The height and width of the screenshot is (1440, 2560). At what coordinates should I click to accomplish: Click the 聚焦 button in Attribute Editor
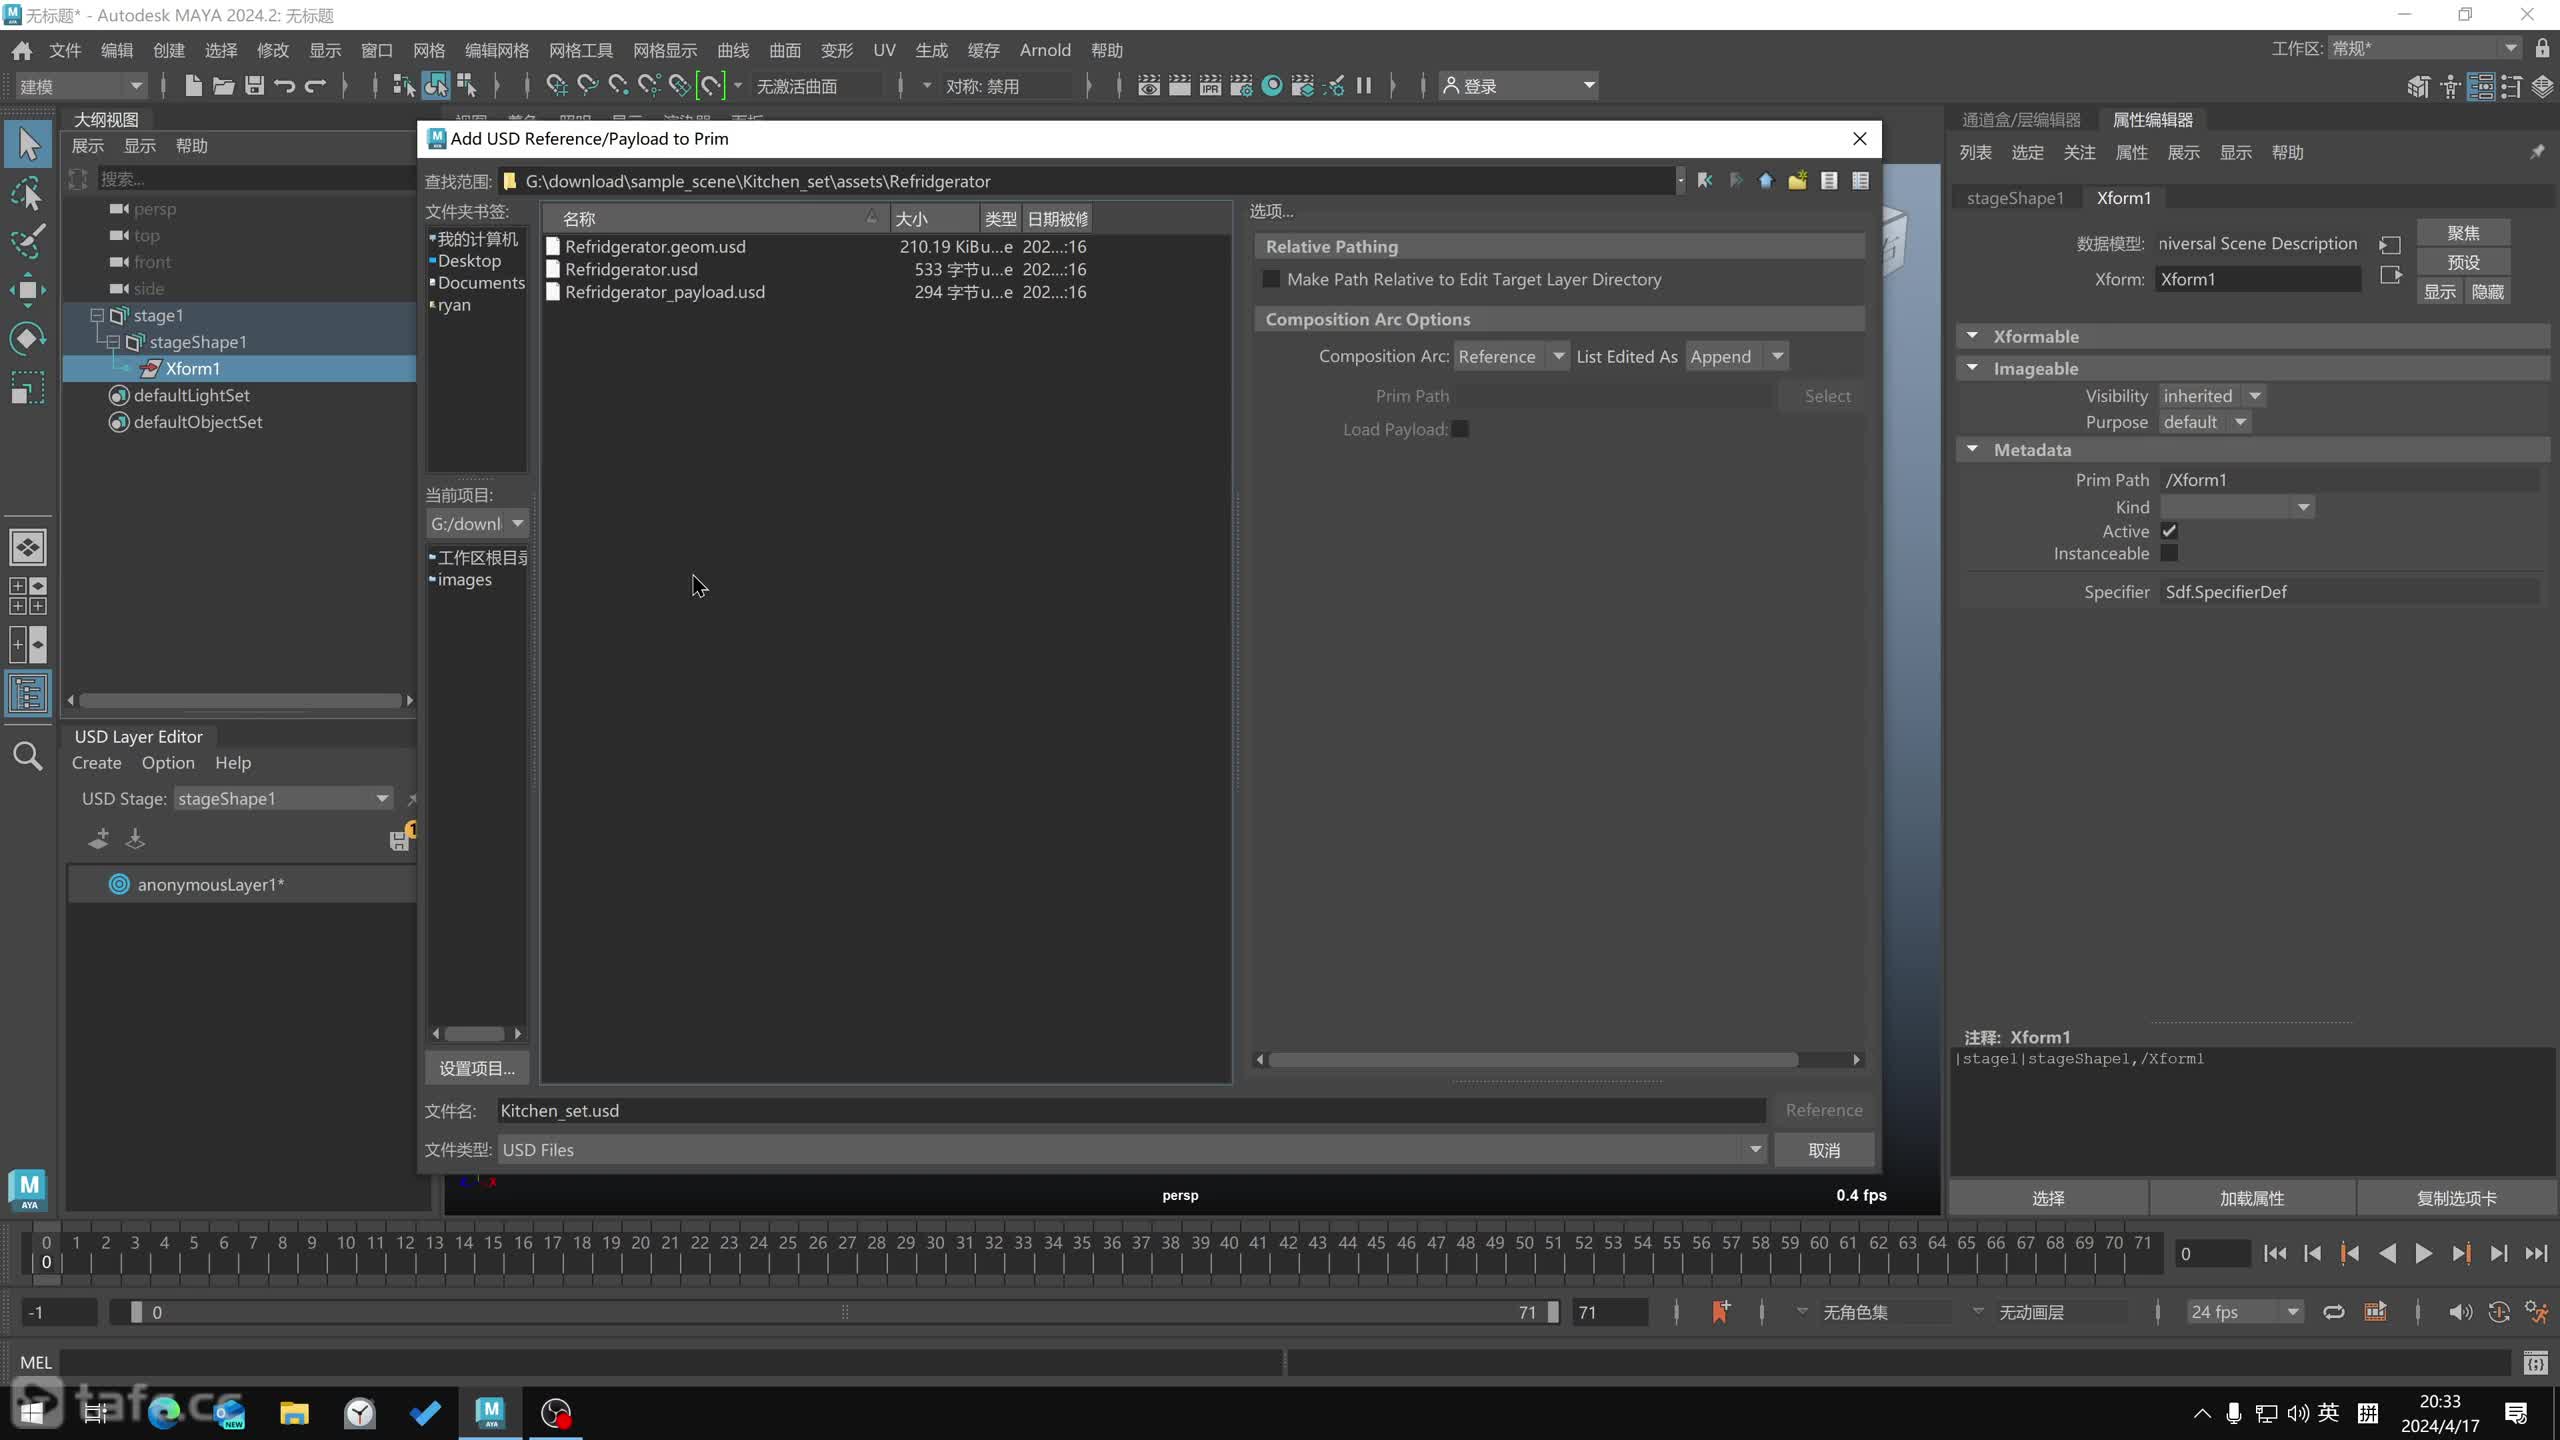click(x=2463, y=233)
